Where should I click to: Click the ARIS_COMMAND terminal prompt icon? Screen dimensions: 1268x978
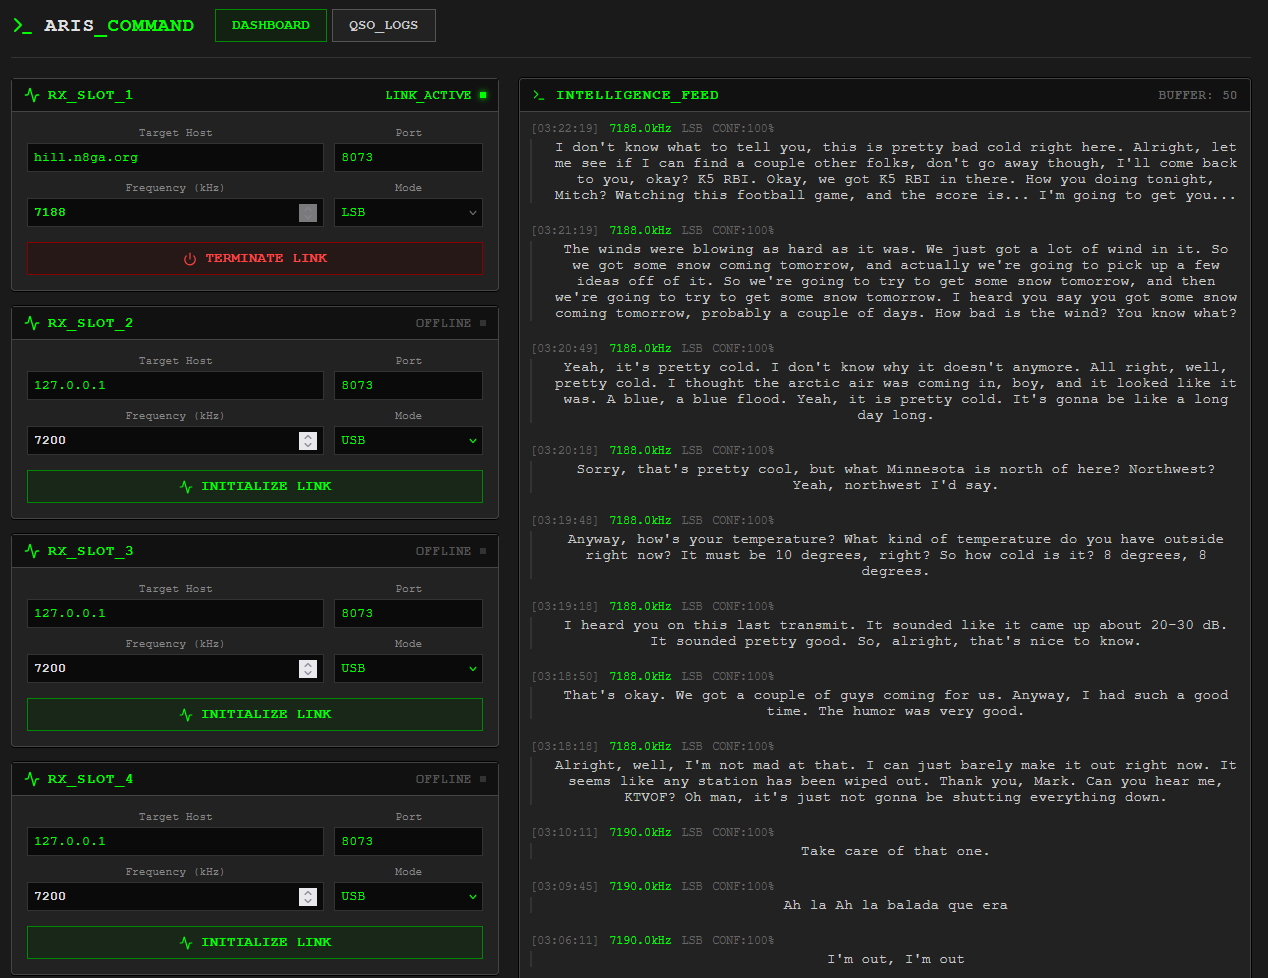point(22,25)
